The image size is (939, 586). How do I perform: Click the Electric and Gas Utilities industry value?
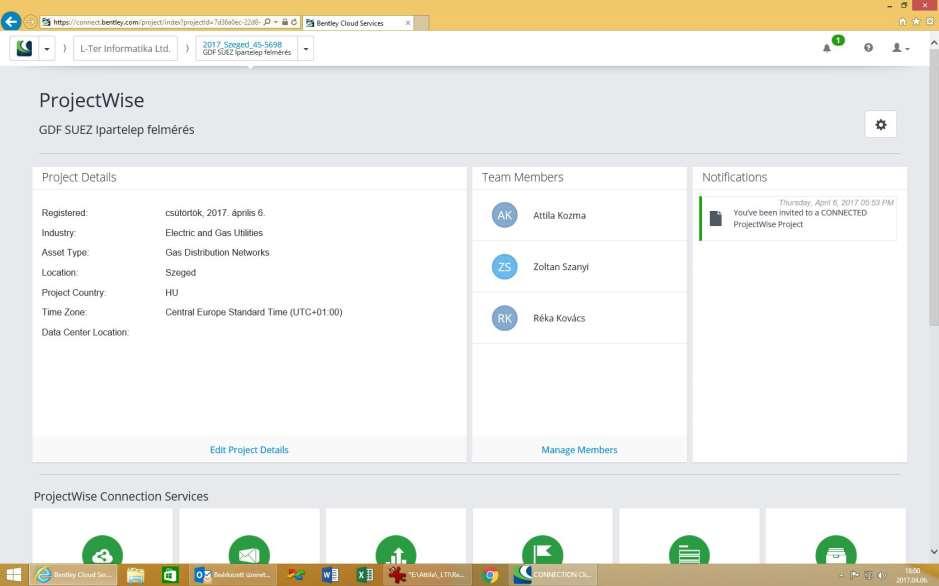click(214, 233)
